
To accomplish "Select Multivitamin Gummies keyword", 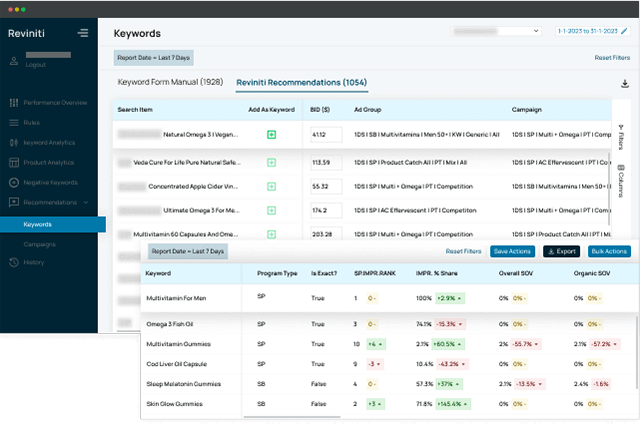I will (178, 344).
